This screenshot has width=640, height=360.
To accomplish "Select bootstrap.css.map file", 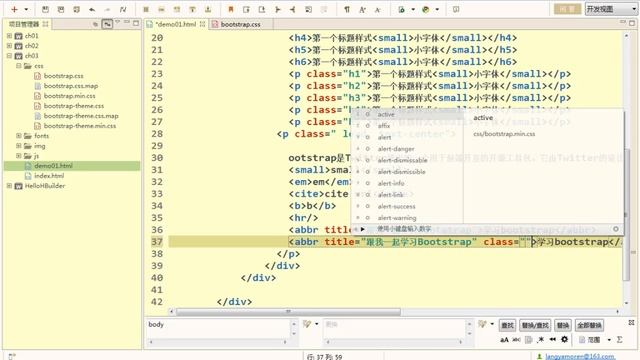I will pyautogui.click(x=71, y=86).
